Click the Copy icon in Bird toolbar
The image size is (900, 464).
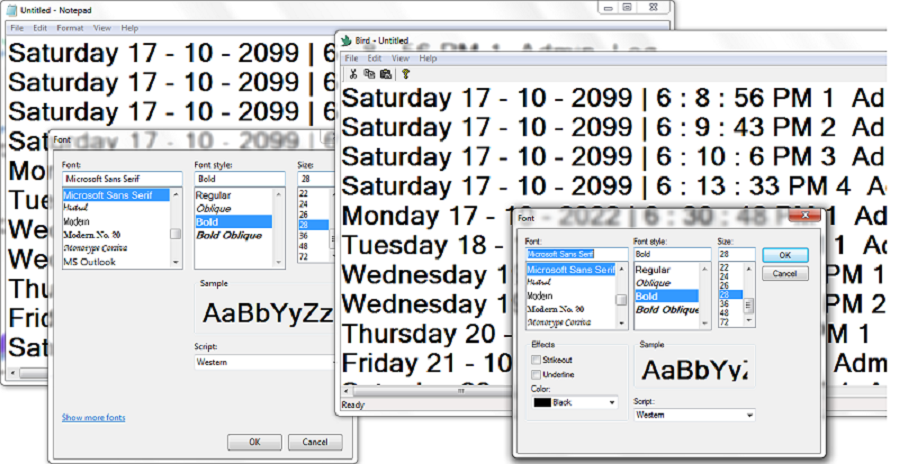point(369,74)
